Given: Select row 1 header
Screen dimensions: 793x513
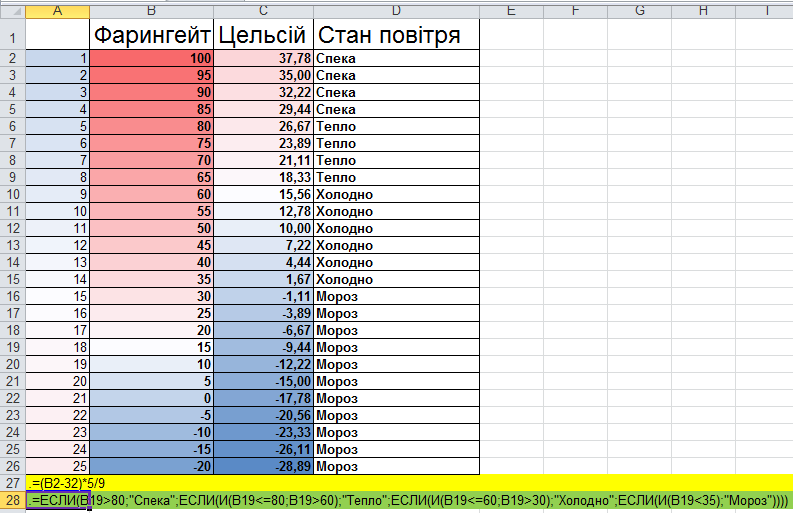Looking at the screenshot, I should [13, 34].
